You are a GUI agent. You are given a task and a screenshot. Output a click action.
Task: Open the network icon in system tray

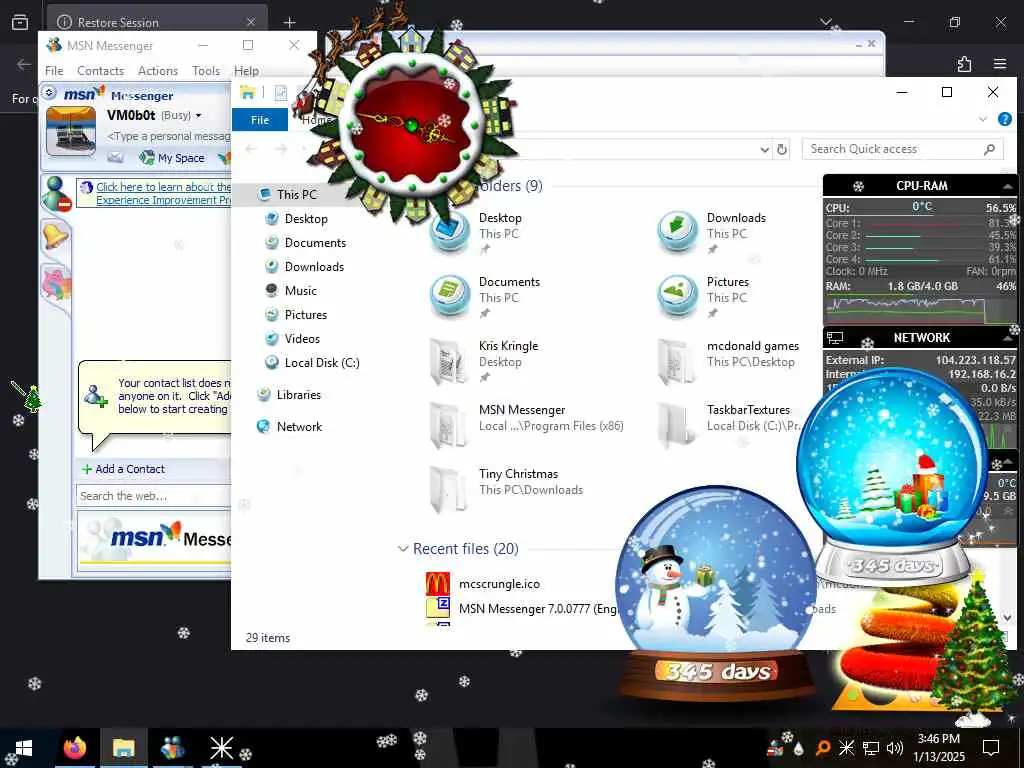[x=871, y=748]
